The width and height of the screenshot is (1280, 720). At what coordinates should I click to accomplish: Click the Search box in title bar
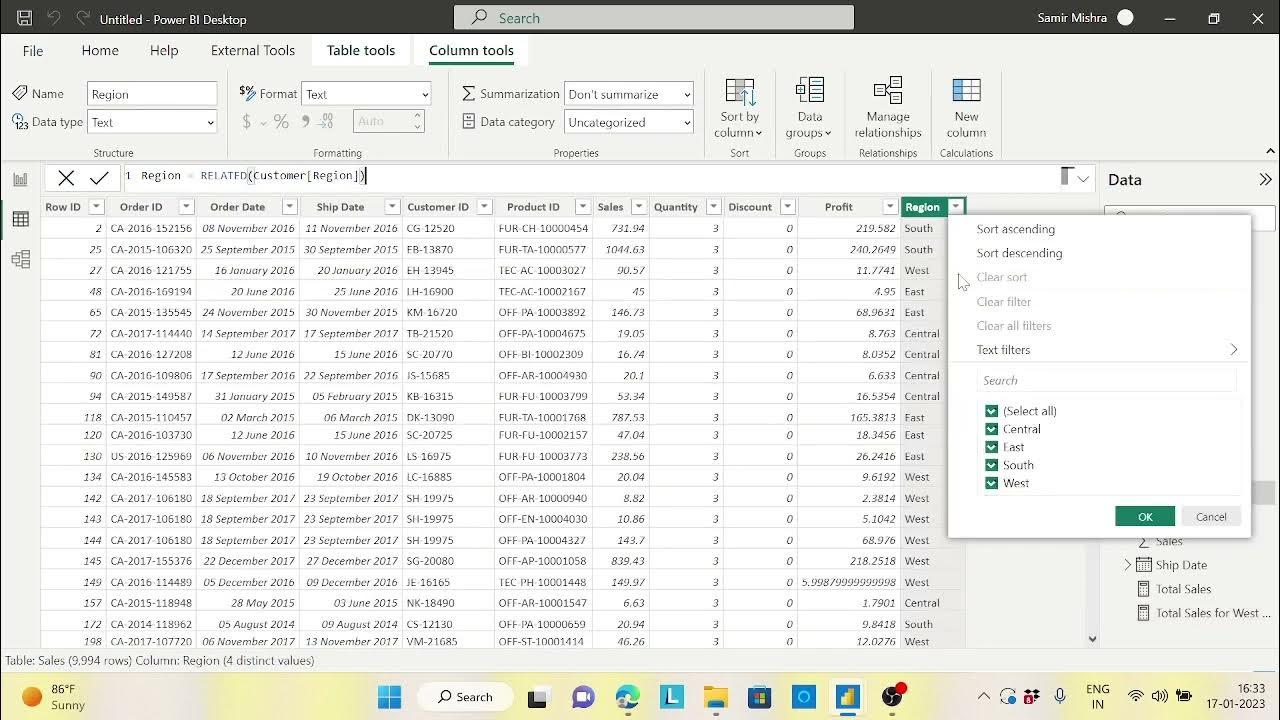pyautogui.click(x=654, y=18)
